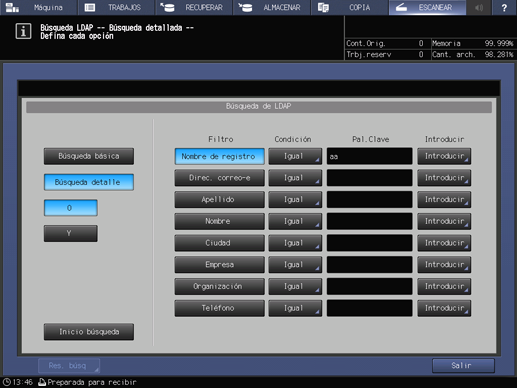This screenshot has width=517, height=388.
Task: Click the receive status icon before Preparada
Action: (x=42, y=382)
